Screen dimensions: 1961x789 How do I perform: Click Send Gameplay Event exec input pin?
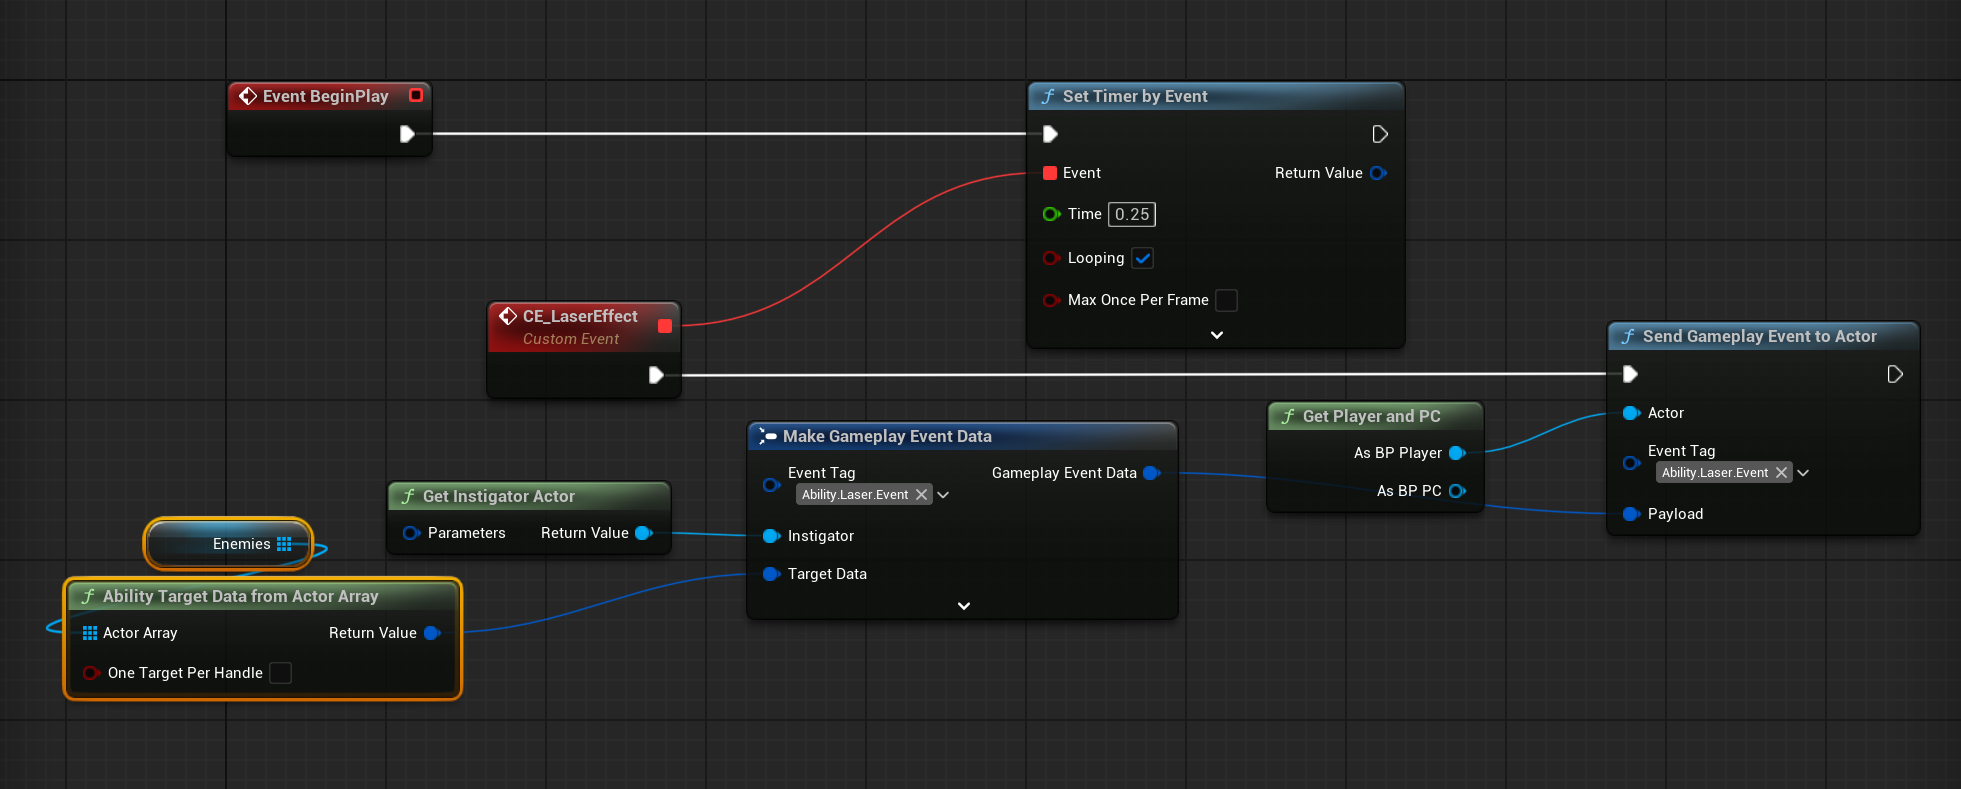pyautogui.click(x=1630, y=374)
